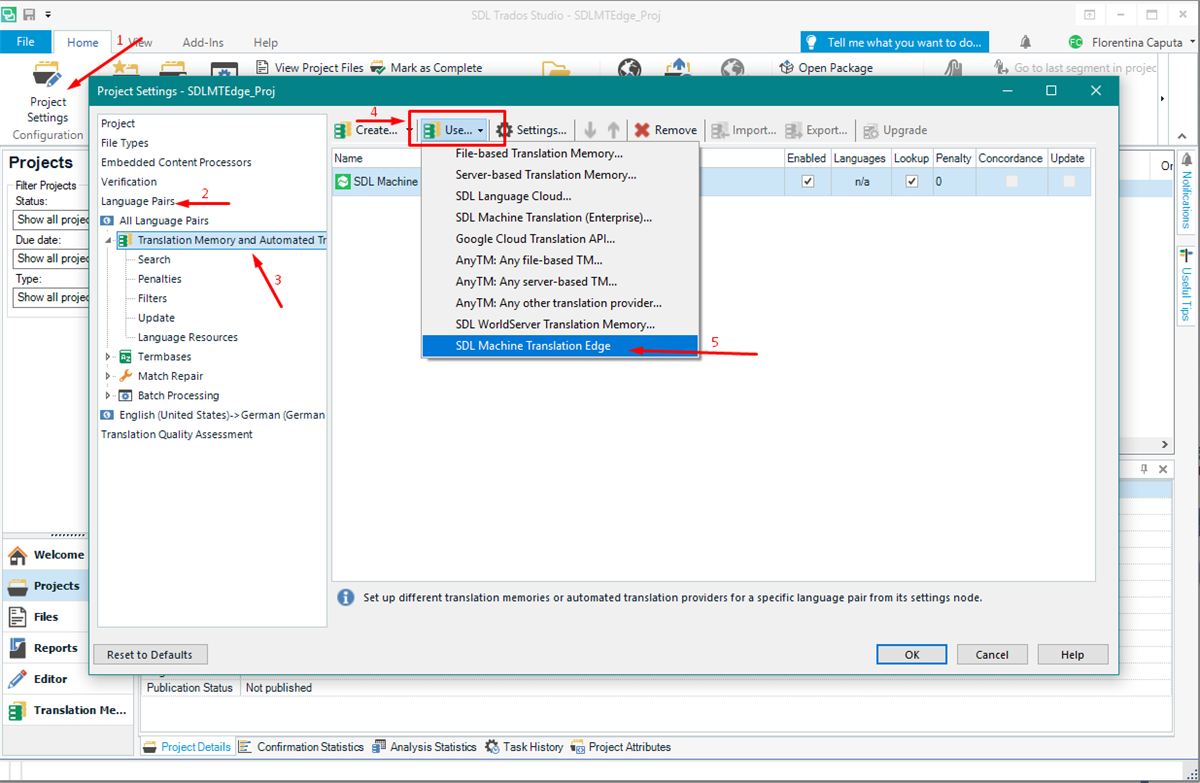Move provider down with down arrow

590,130
